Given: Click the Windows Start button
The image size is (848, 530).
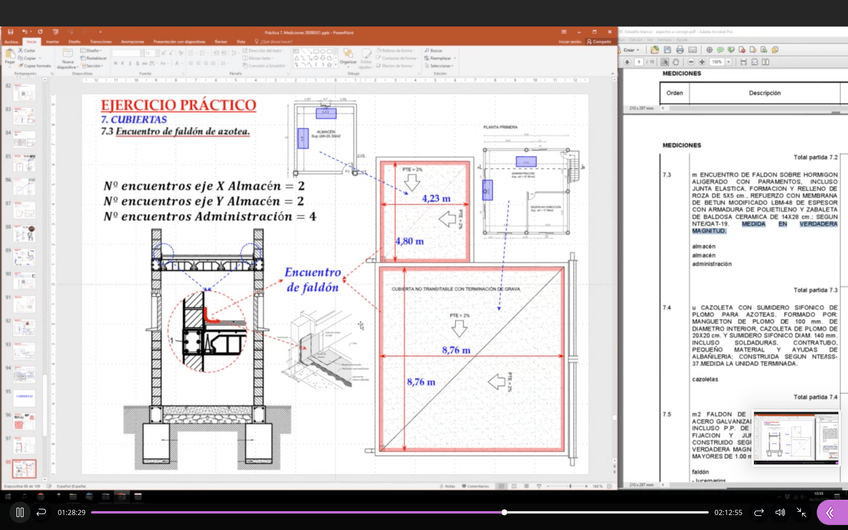Looking at the screenshot, I should tap(8, 496).
